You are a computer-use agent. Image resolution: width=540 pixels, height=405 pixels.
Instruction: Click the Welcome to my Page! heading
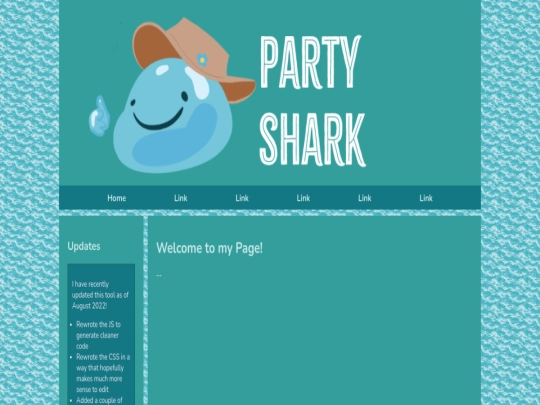click(209, 248)
